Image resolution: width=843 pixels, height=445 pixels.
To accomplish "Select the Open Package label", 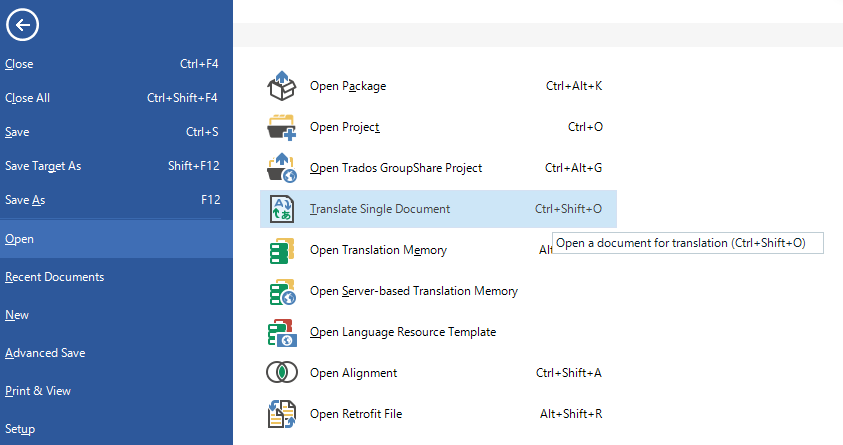I will [x=348, y=86].
